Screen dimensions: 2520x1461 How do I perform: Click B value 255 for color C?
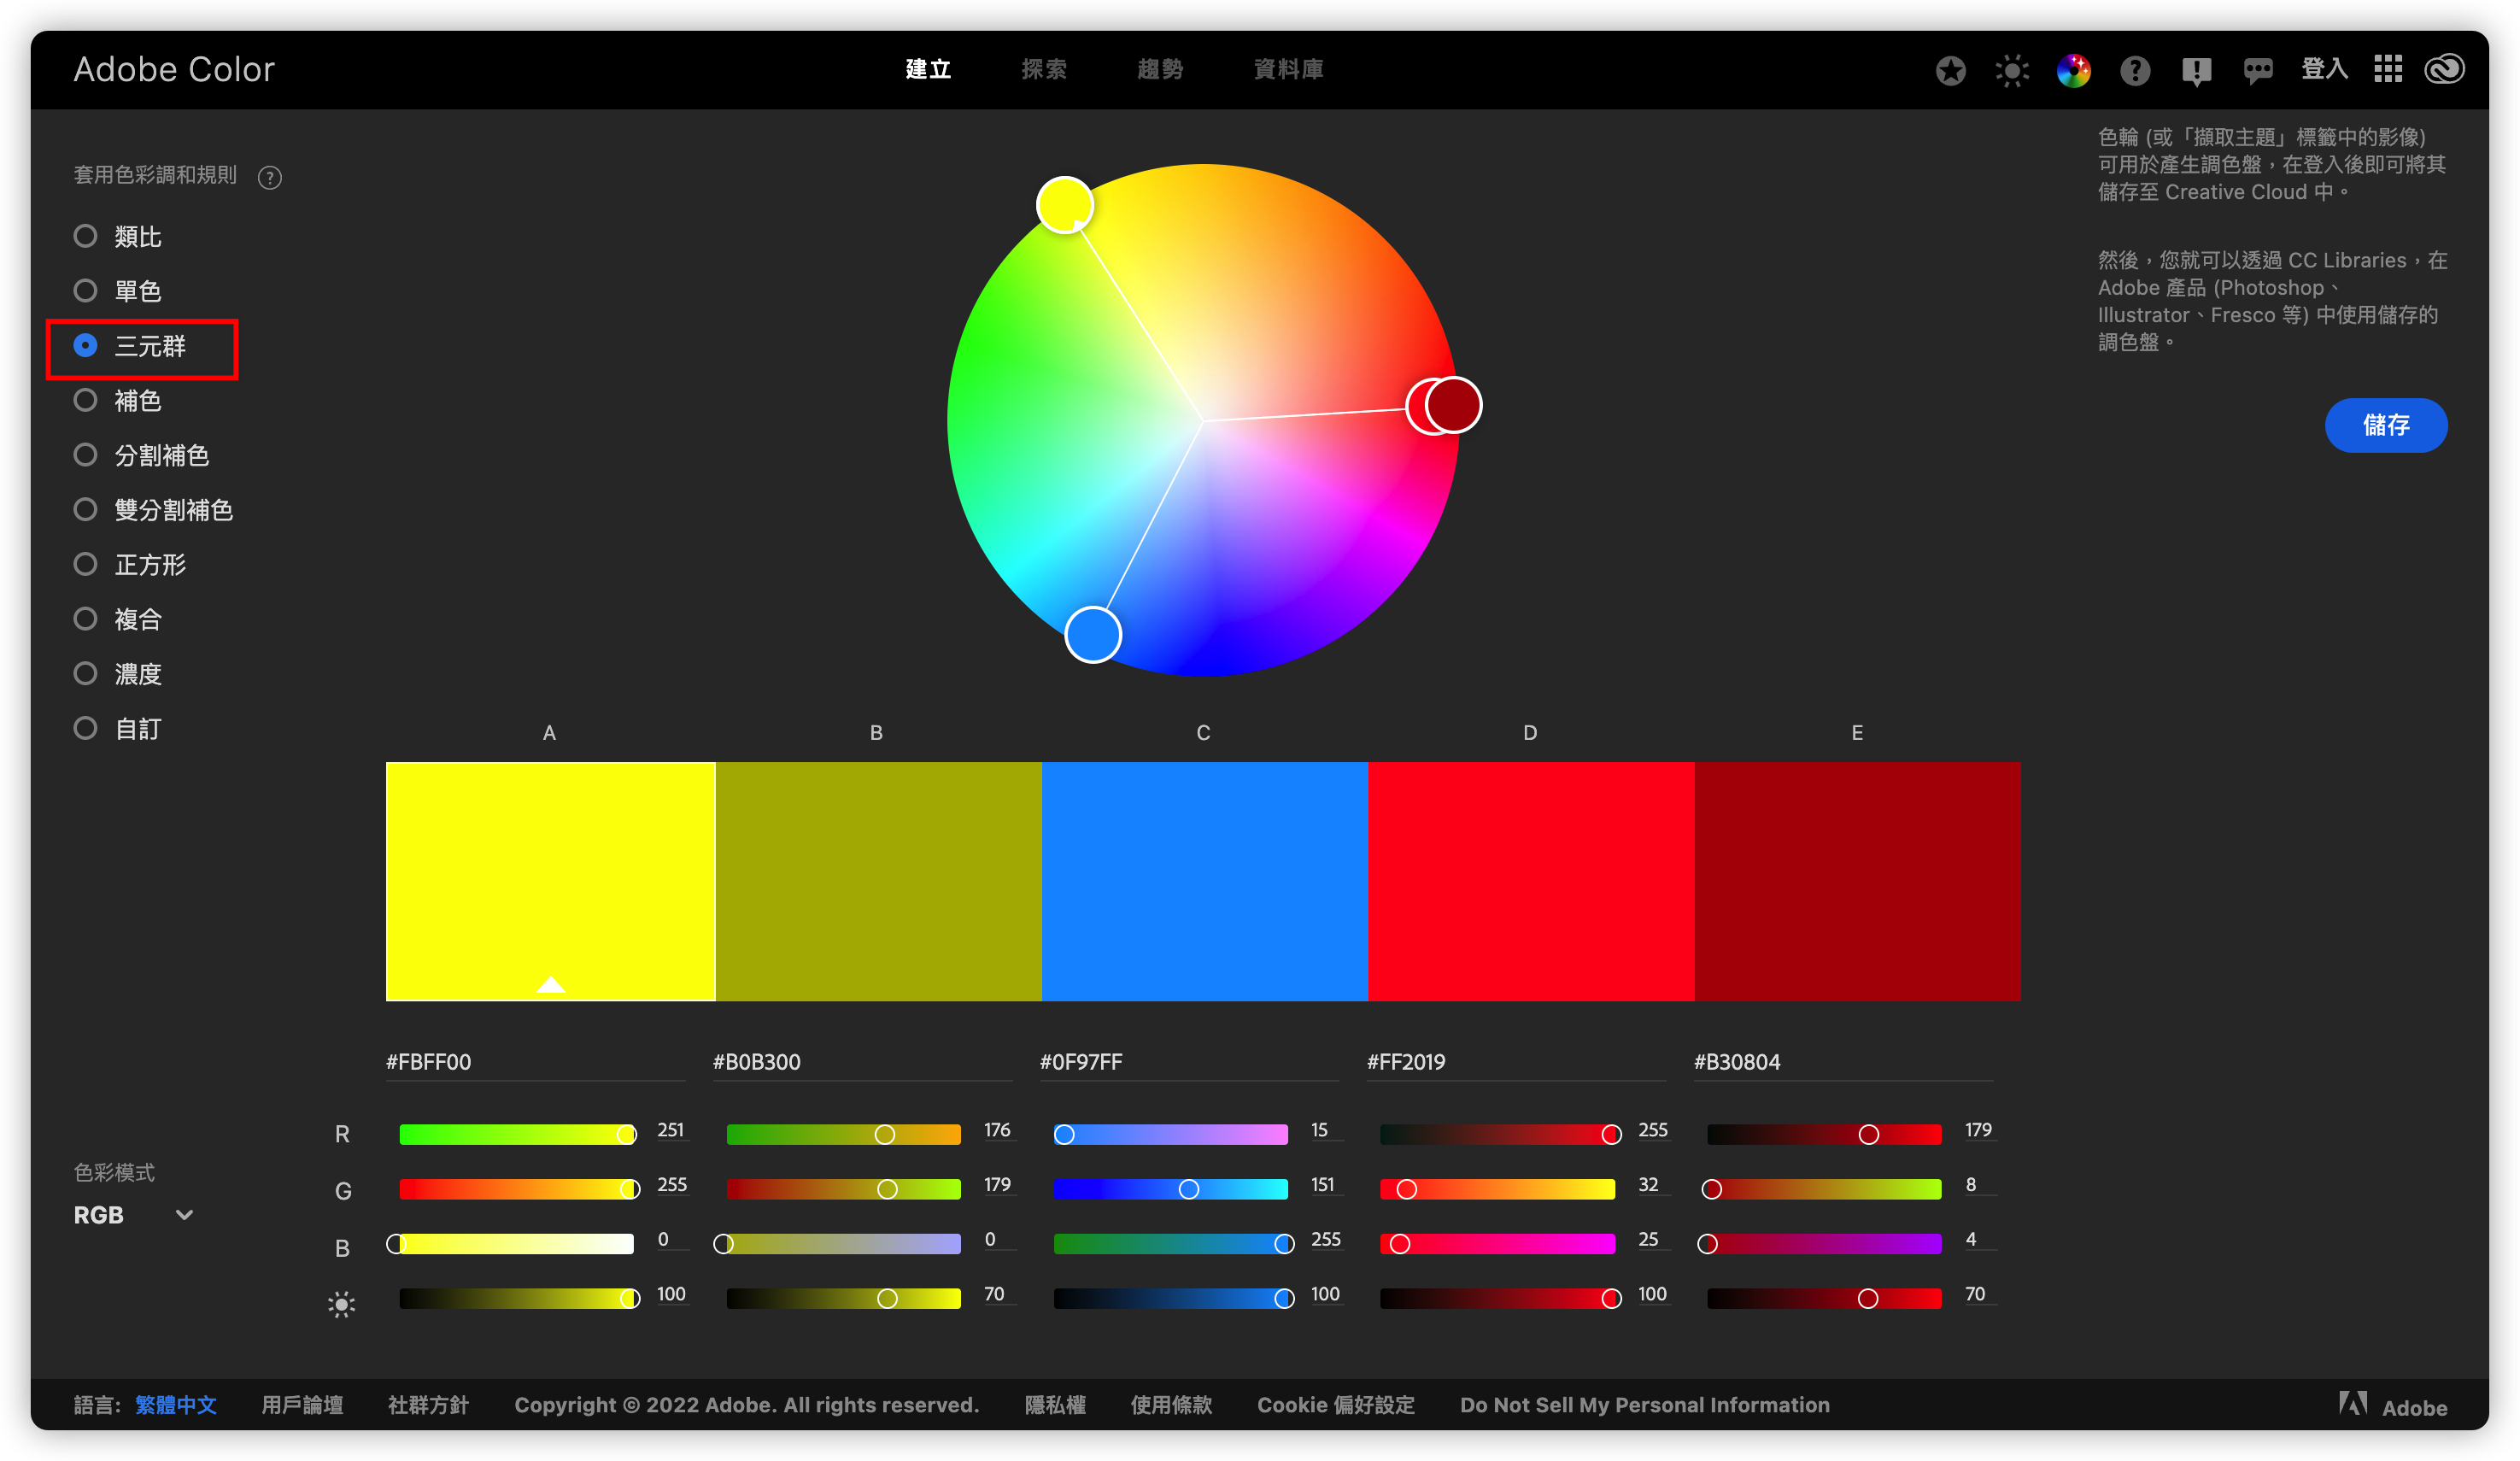click(x=1326, y=1239)
